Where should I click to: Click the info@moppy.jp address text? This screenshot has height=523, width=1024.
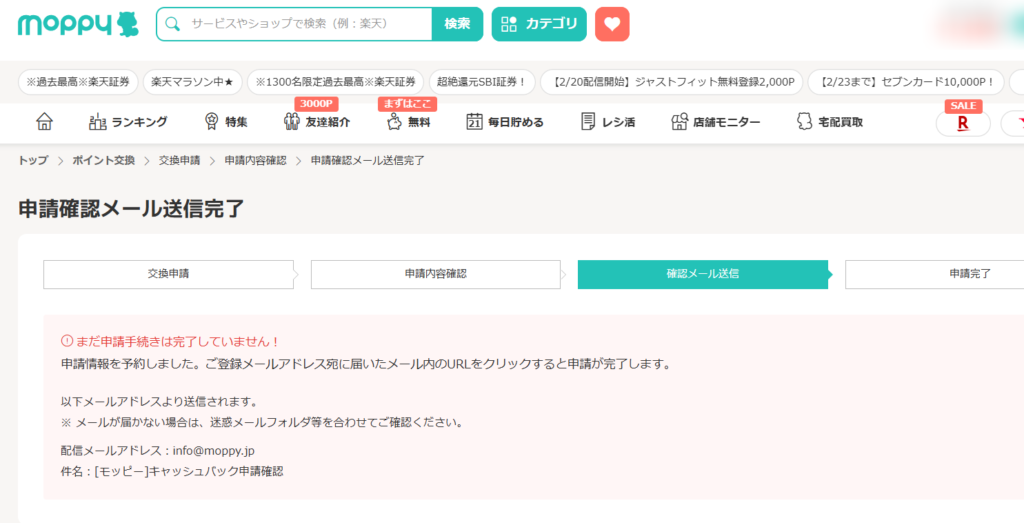[214, 451]
